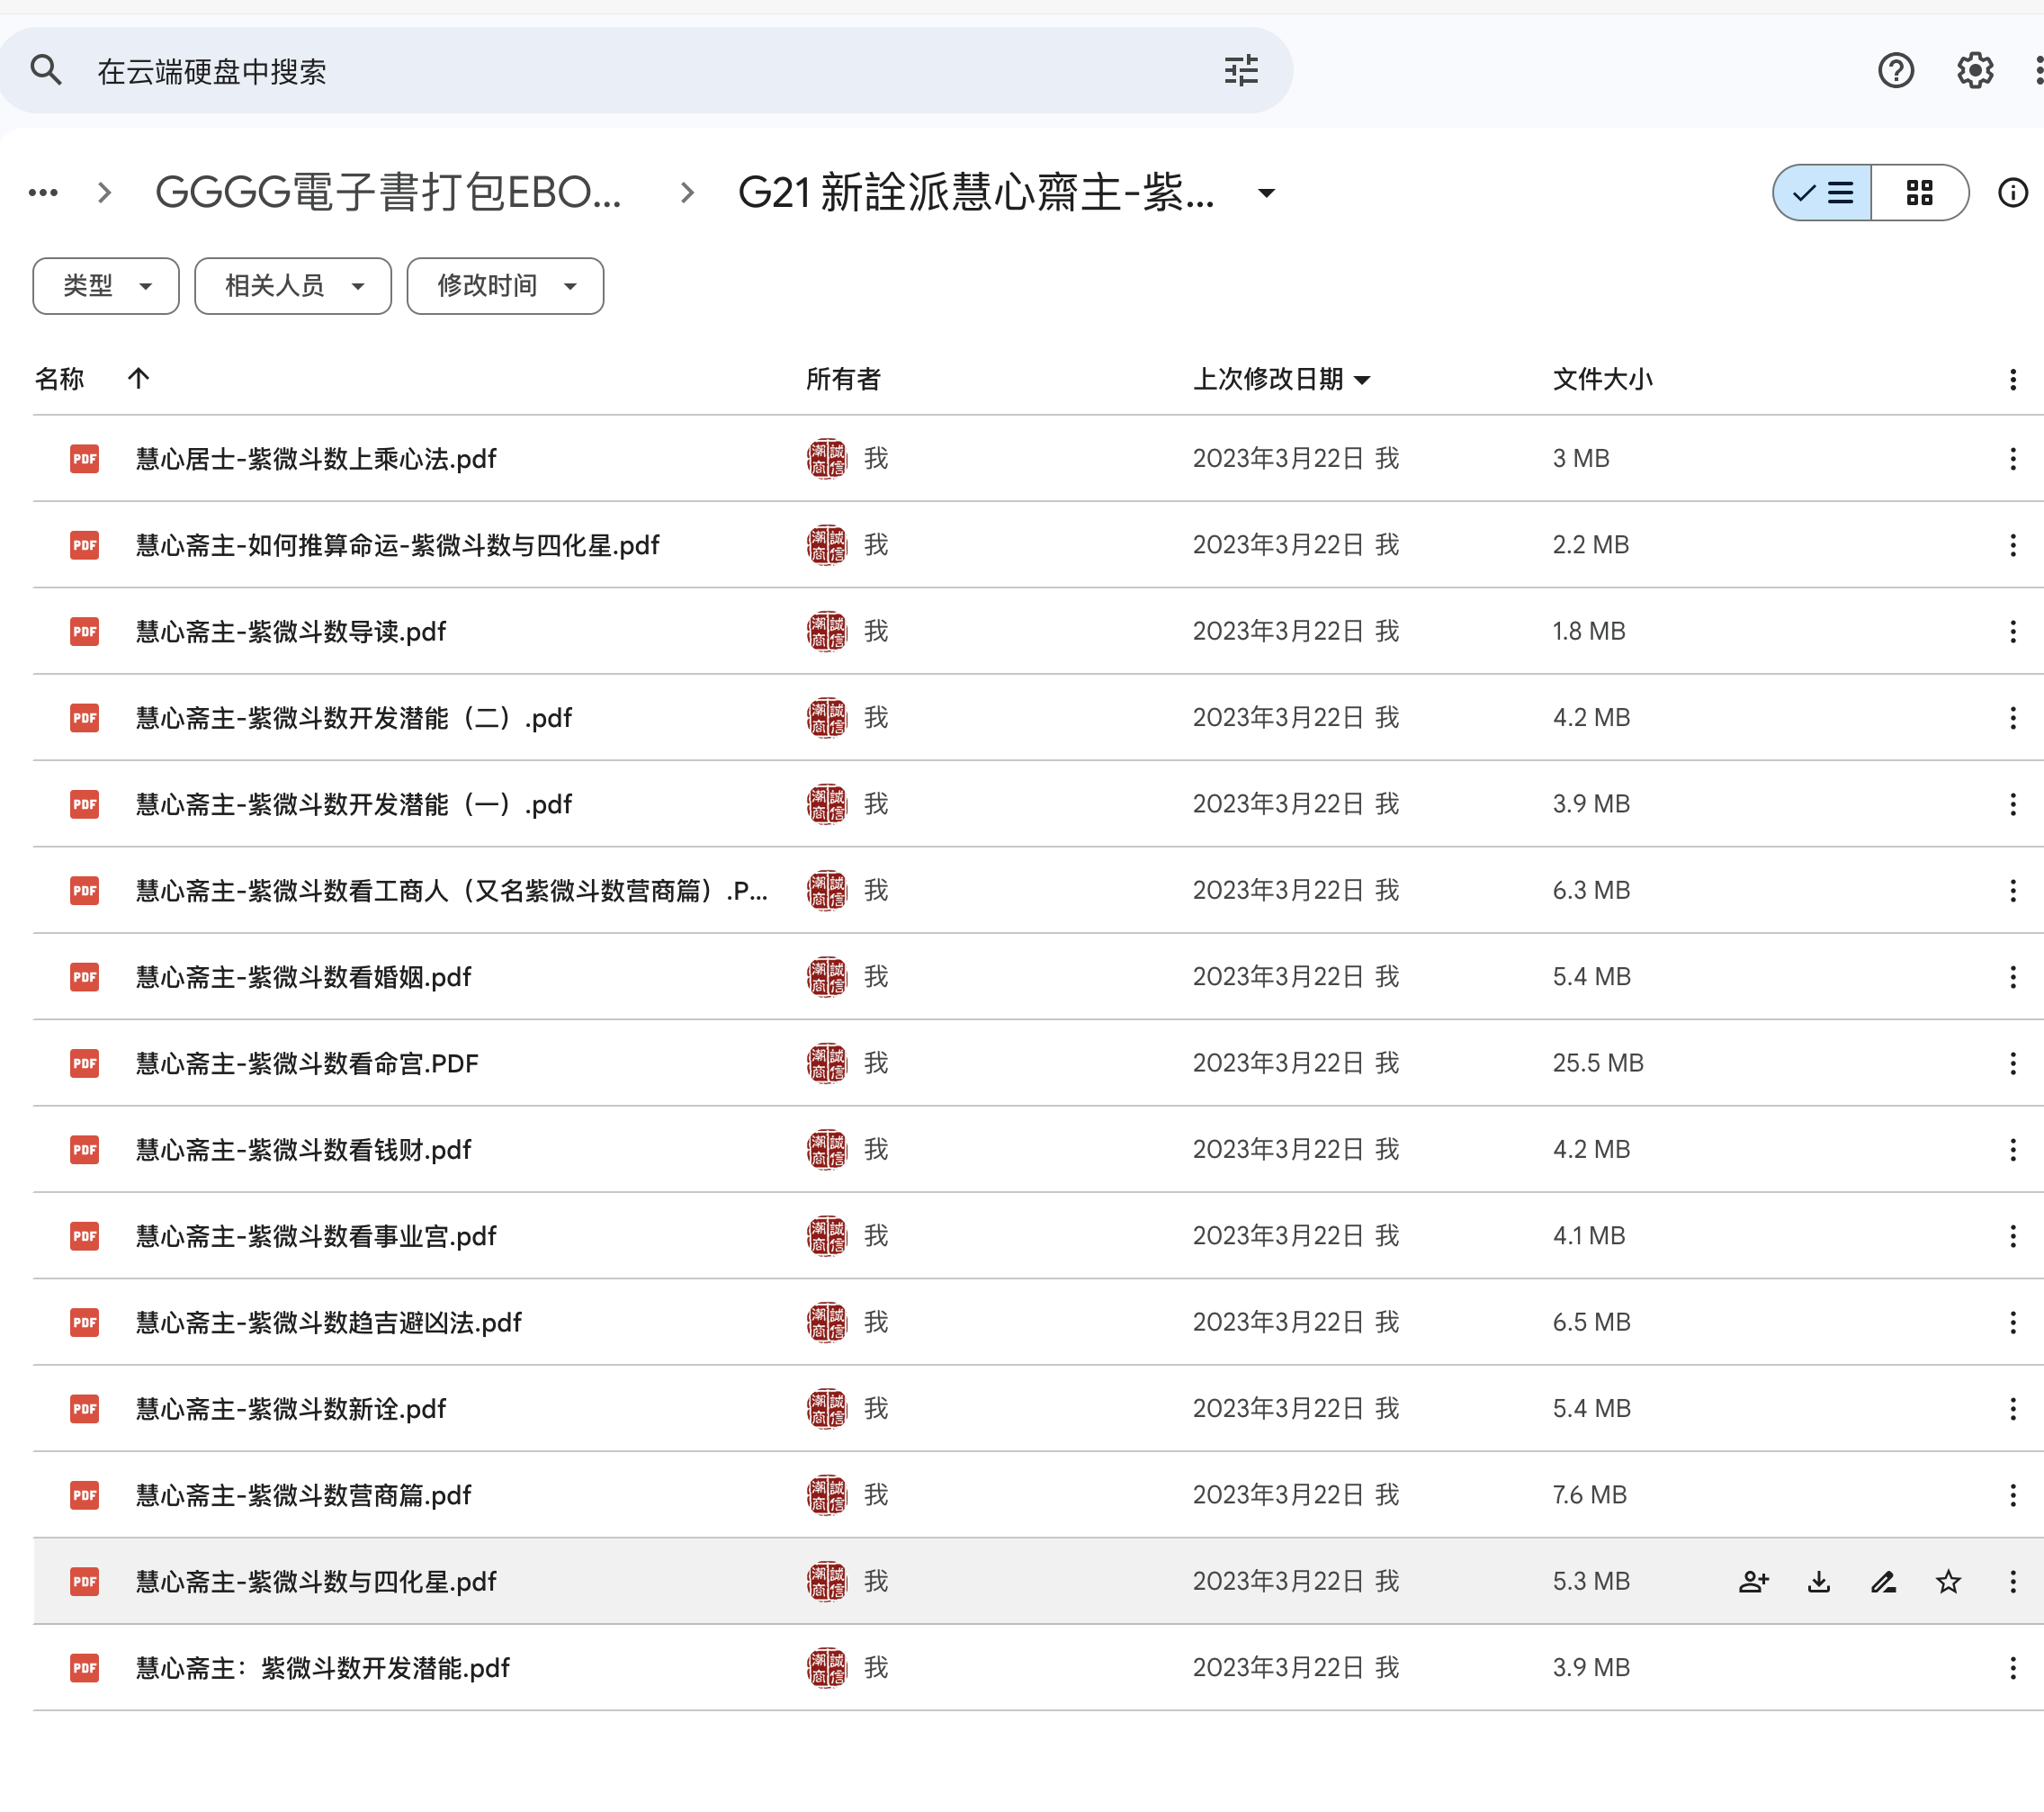Star 慧心斋主-紫微斗数与四化星.pdf
This screenshot has height=1812, width=2044.
1948,1581
